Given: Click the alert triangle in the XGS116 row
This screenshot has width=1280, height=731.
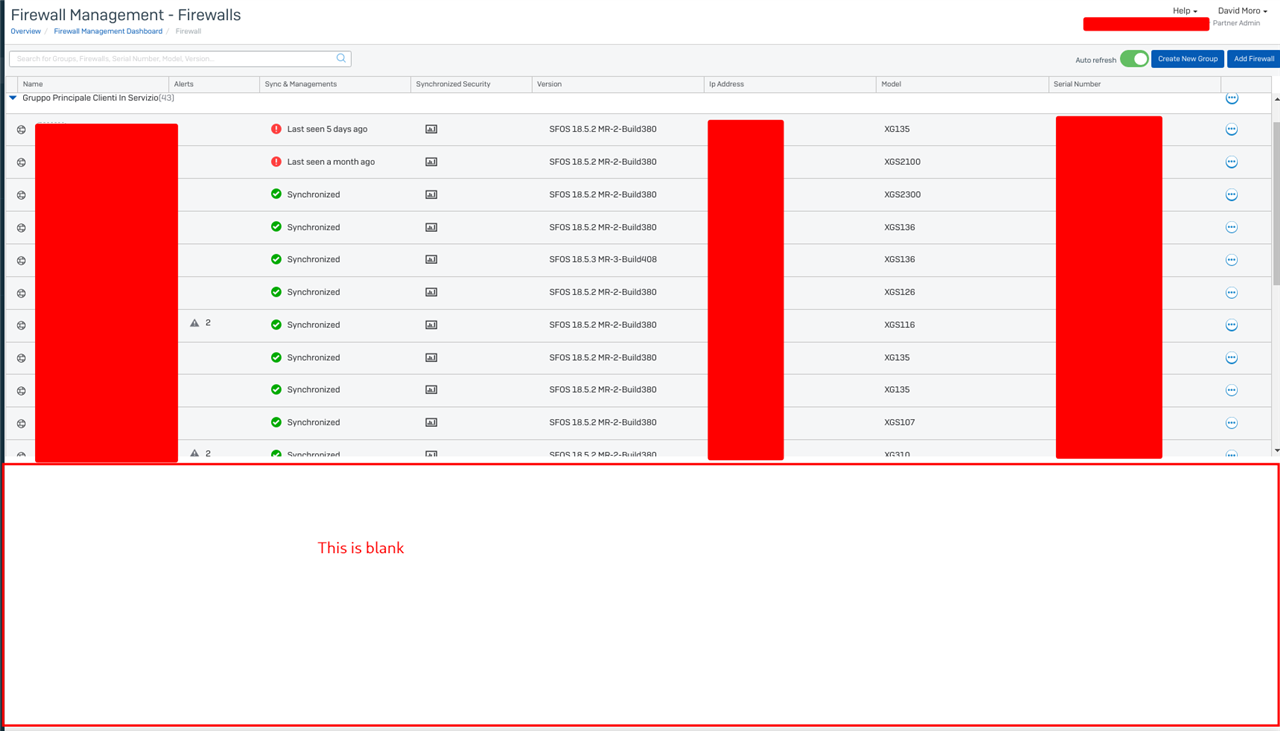Looking at the screenshot, I should pyautogui.click(x=195, y=323).
